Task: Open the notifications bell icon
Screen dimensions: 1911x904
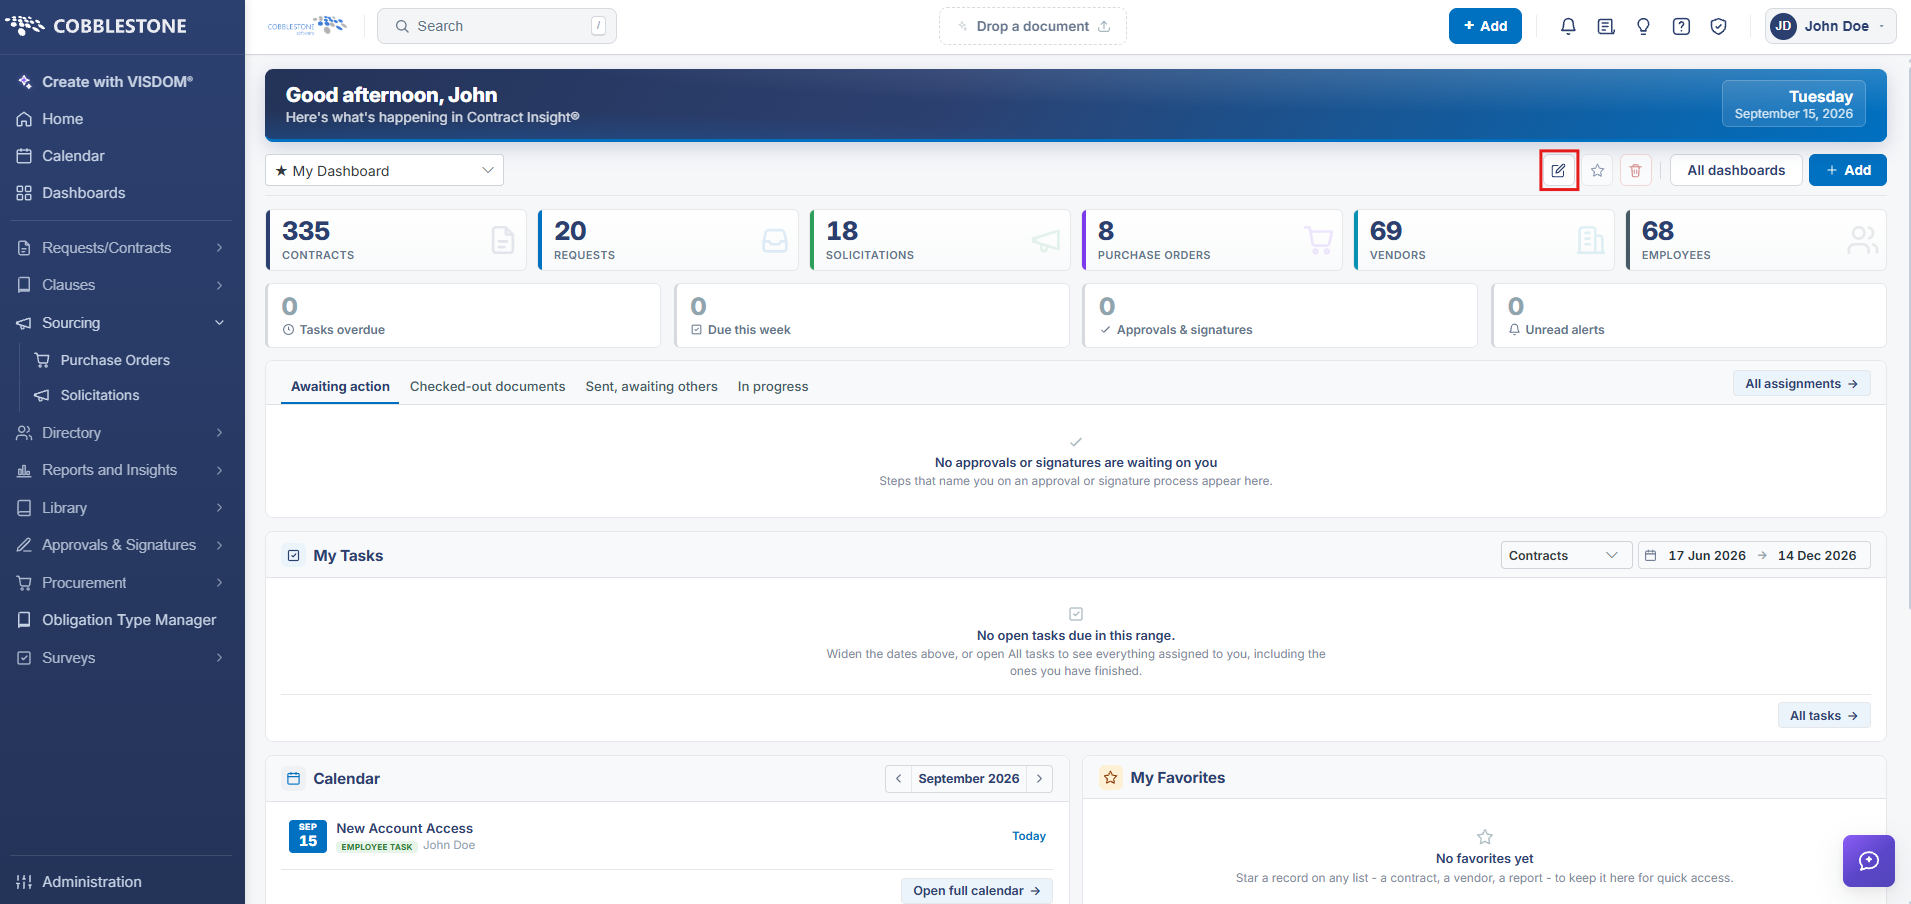Action: click(x=1568, y=26)
